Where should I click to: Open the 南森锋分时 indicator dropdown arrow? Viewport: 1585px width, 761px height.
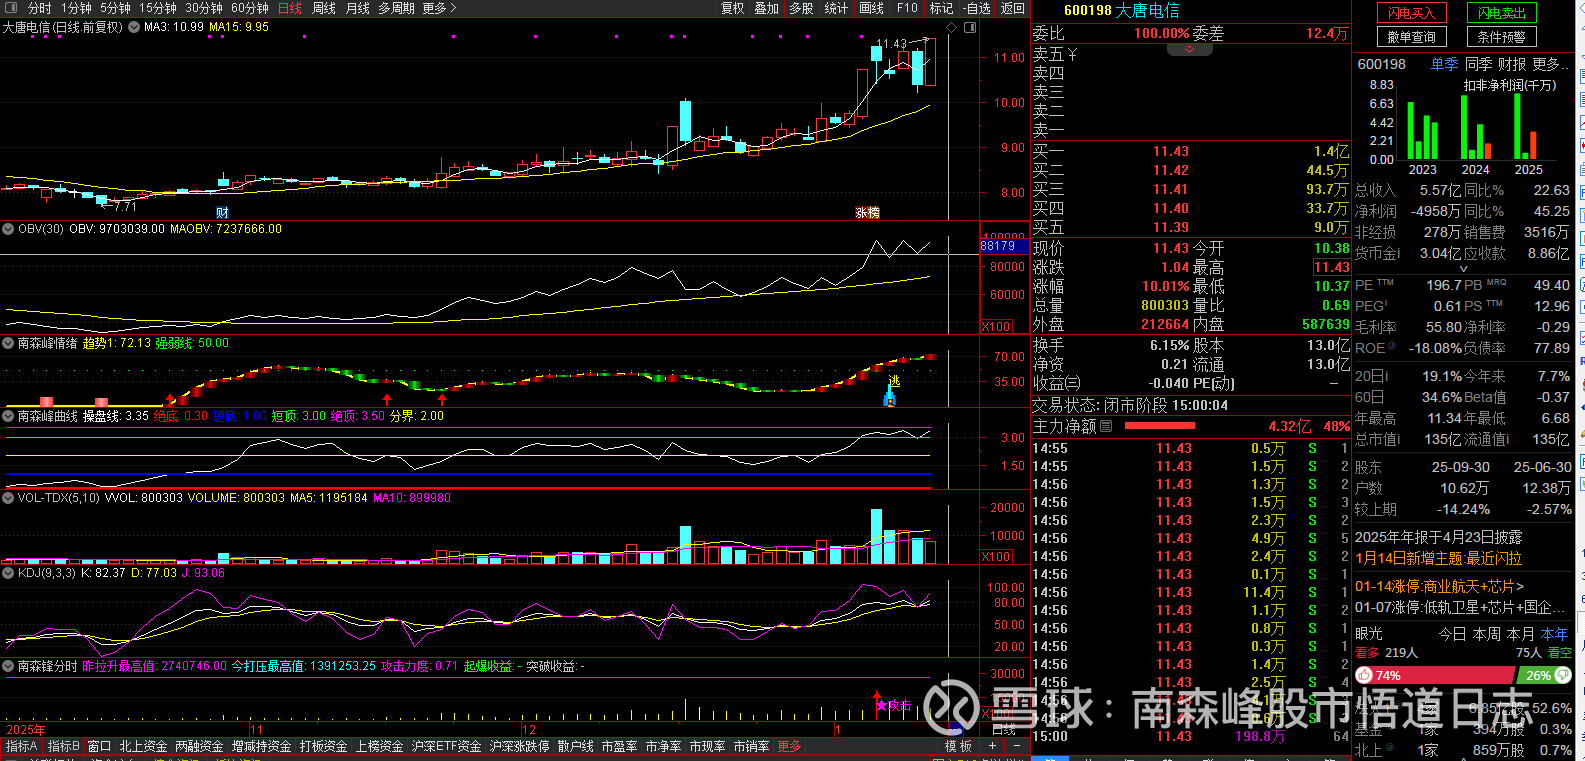9,666
